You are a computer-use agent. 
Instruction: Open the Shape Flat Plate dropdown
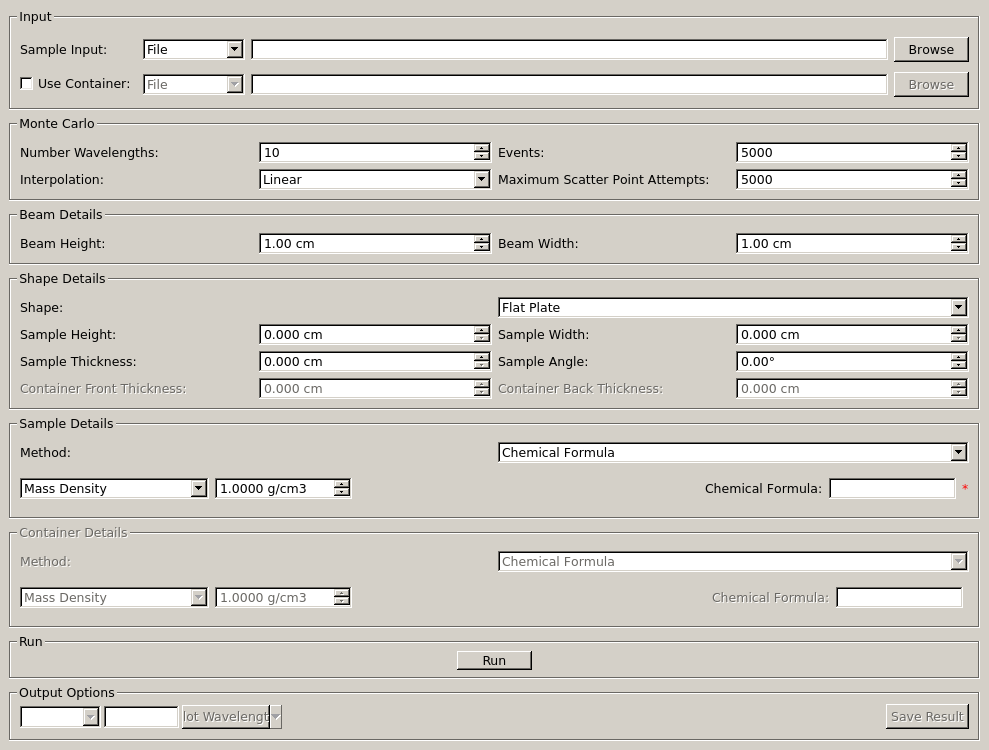pyautogui.click(x=958, y=308)
